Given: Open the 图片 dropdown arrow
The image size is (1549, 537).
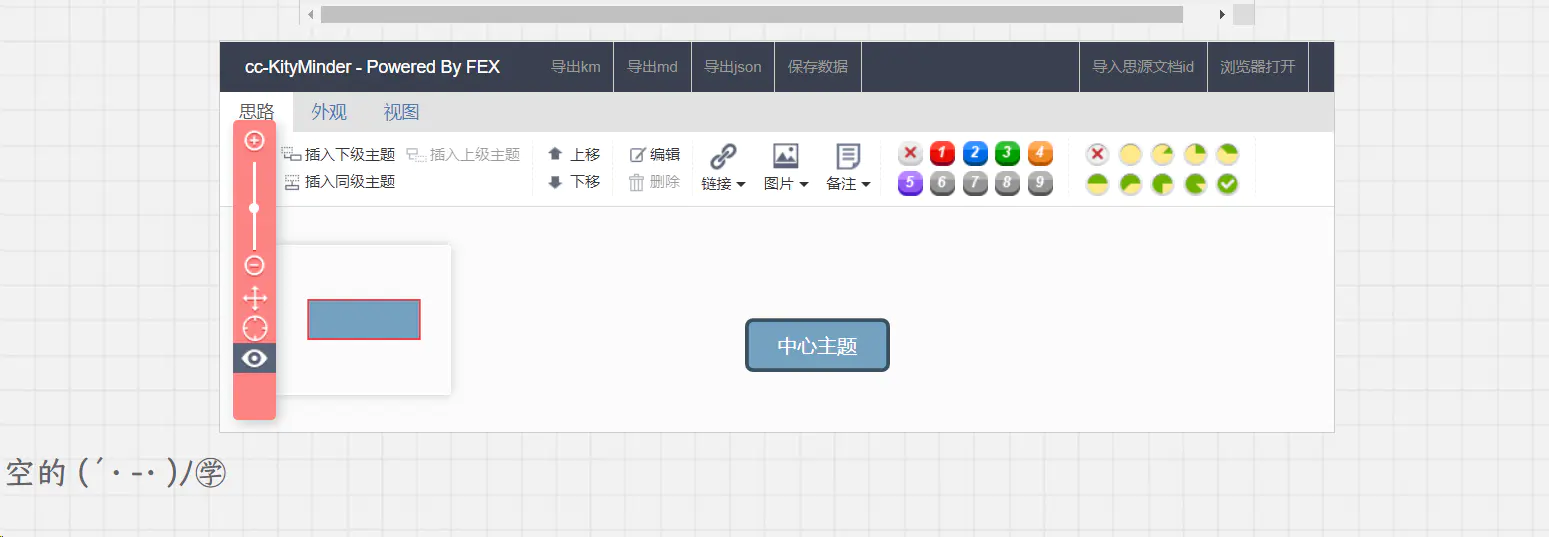Looking at the screenshot, I should click(x=803, y=185).
